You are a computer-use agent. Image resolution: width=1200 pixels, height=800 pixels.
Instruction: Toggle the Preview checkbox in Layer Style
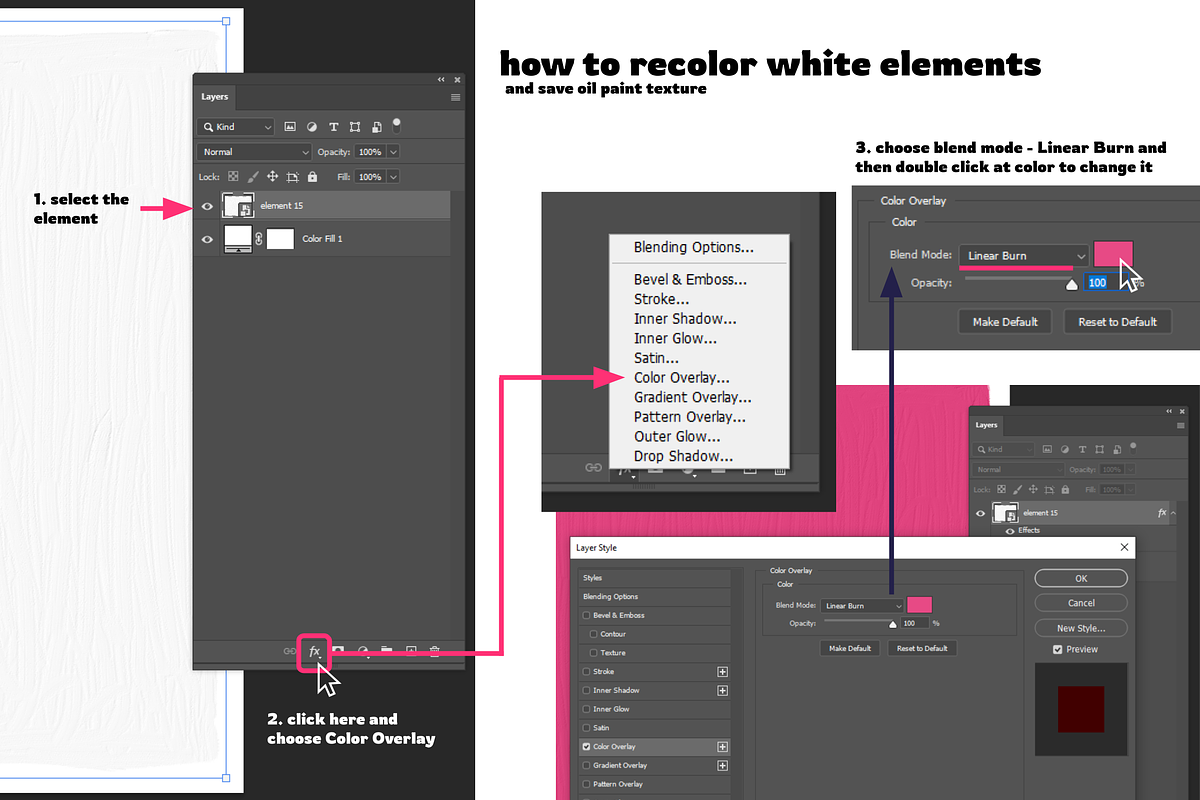tap(1058, 649)
